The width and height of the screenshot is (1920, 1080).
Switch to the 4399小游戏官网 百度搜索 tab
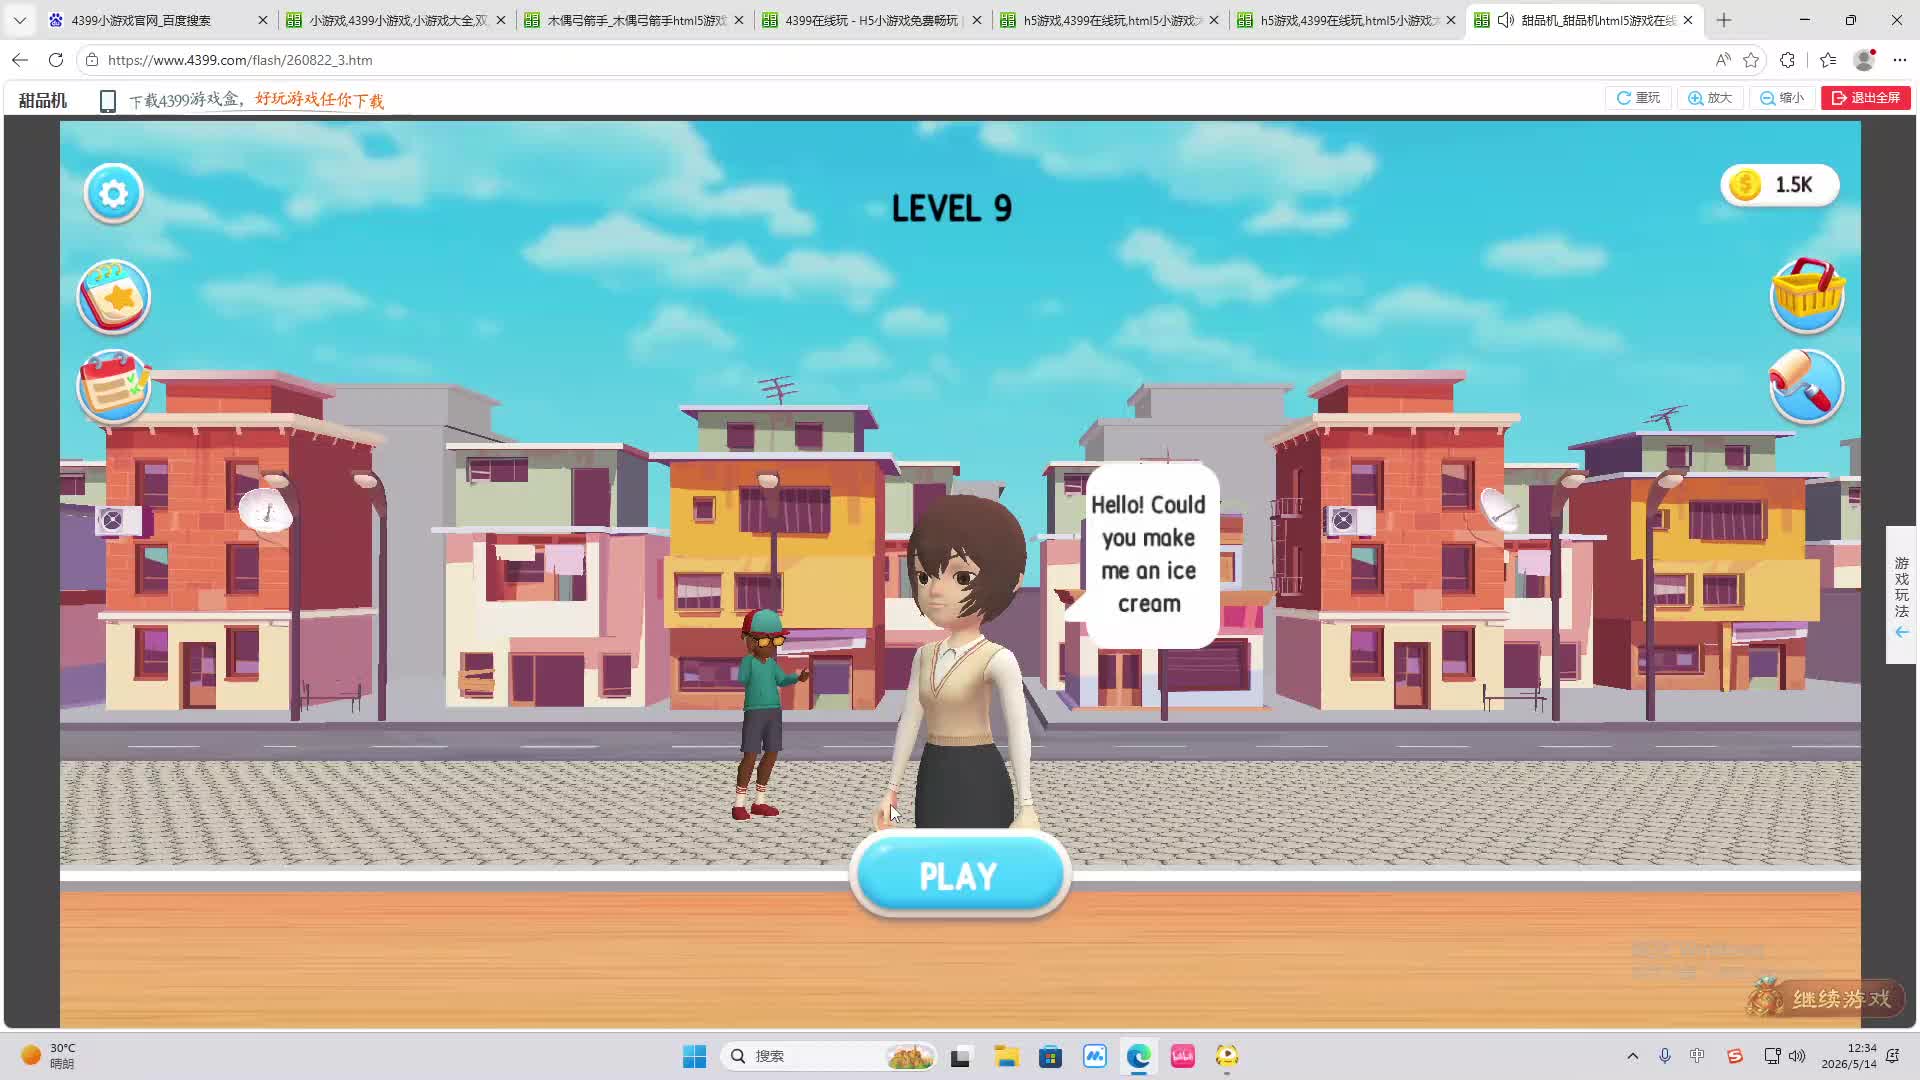(158, 20)
